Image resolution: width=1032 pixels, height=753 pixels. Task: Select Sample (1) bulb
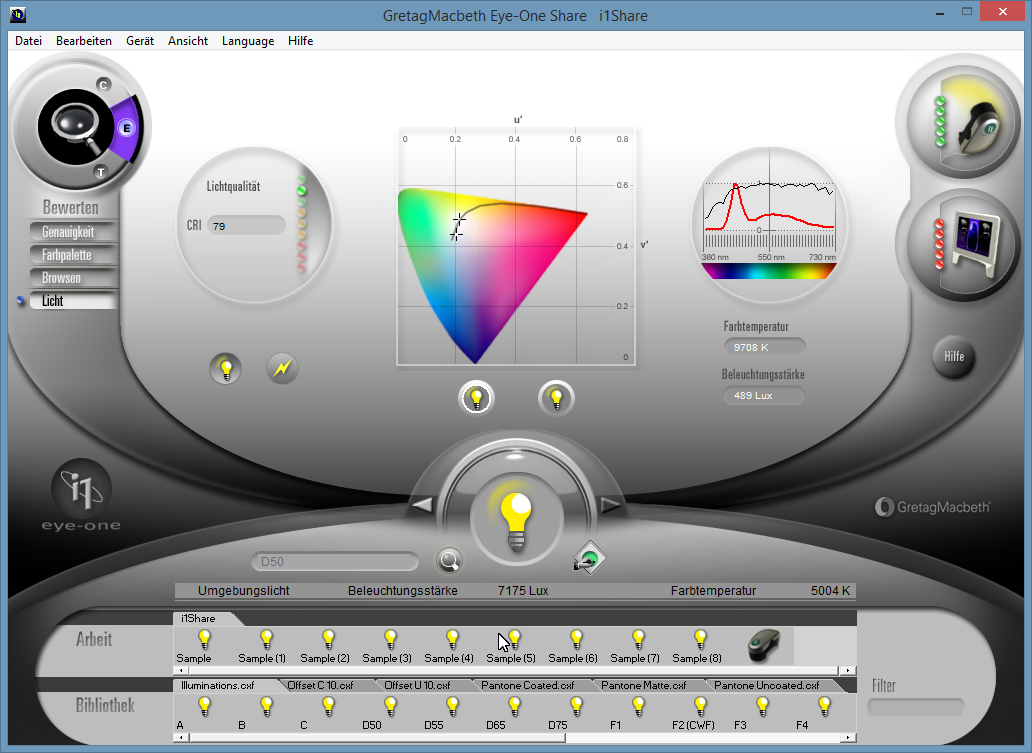pyautogui.click(x=266, y=638)
